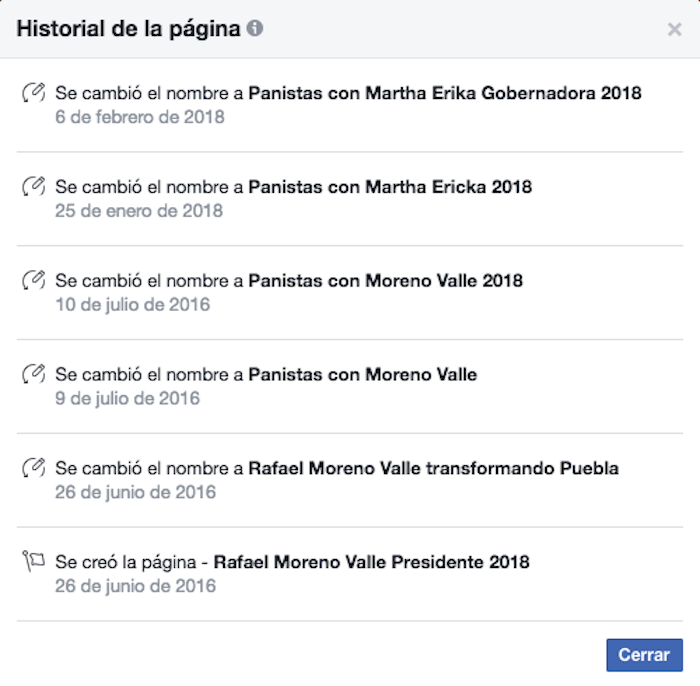Click the edit icon dated 9 de julio

(33, 375)
